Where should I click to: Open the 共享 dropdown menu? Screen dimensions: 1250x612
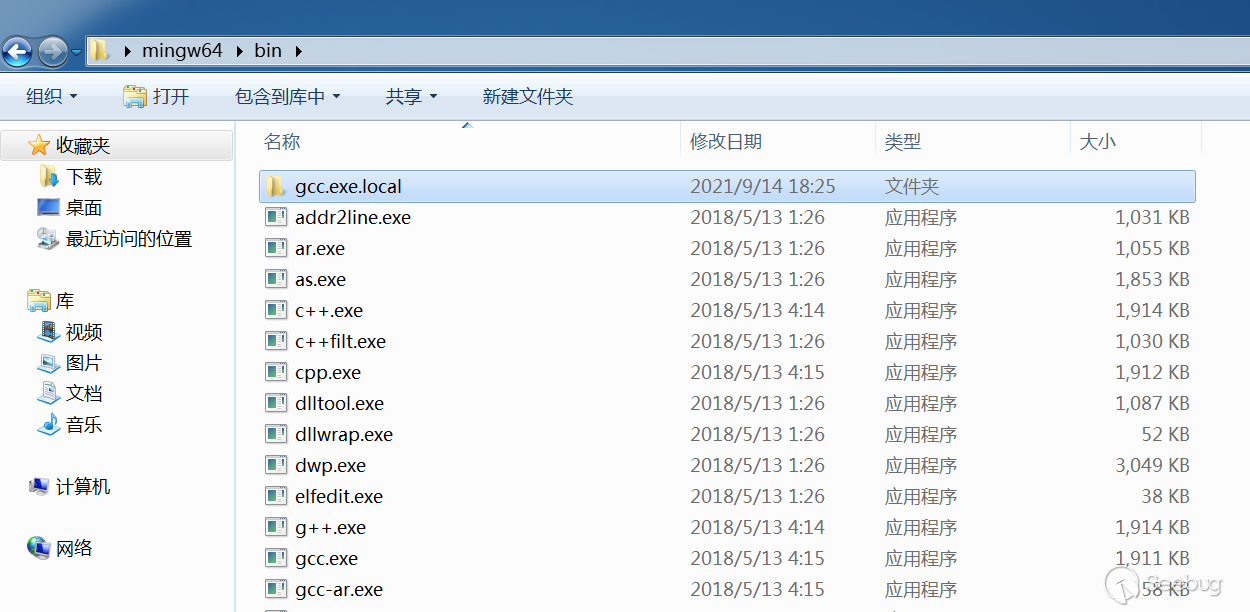[x=412, y=97]
